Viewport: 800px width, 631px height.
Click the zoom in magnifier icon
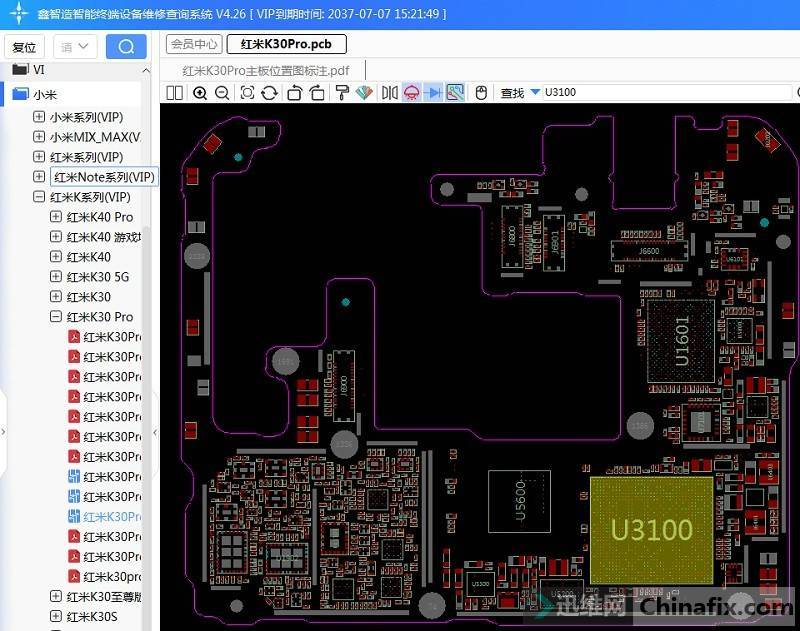[200, 93]
